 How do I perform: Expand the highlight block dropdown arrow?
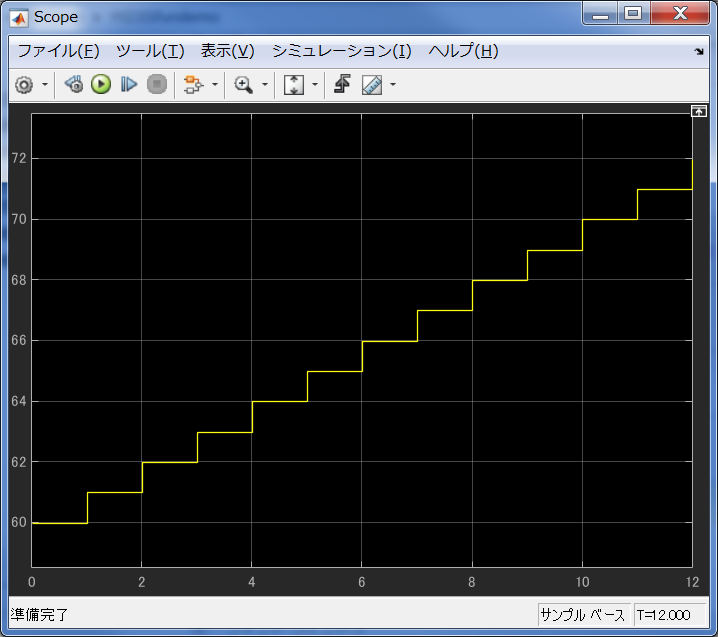tap(215, 85)
